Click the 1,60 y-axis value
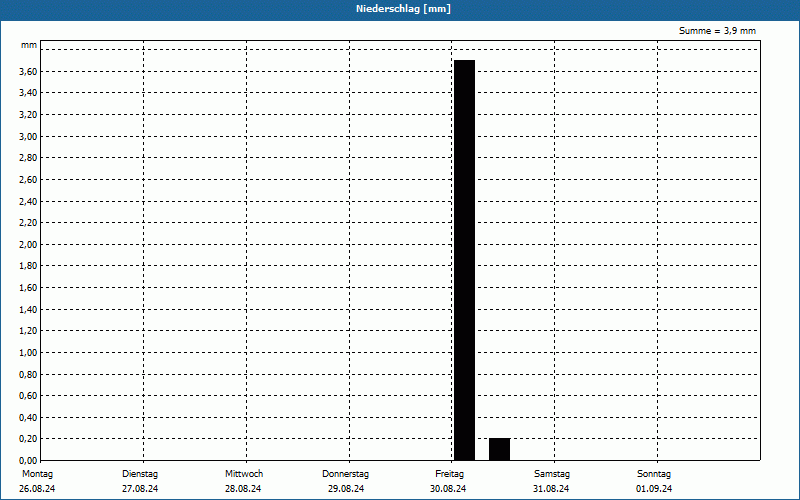This screenshot has width=800, height=500. pyautogui.click(x=28, y=288)
